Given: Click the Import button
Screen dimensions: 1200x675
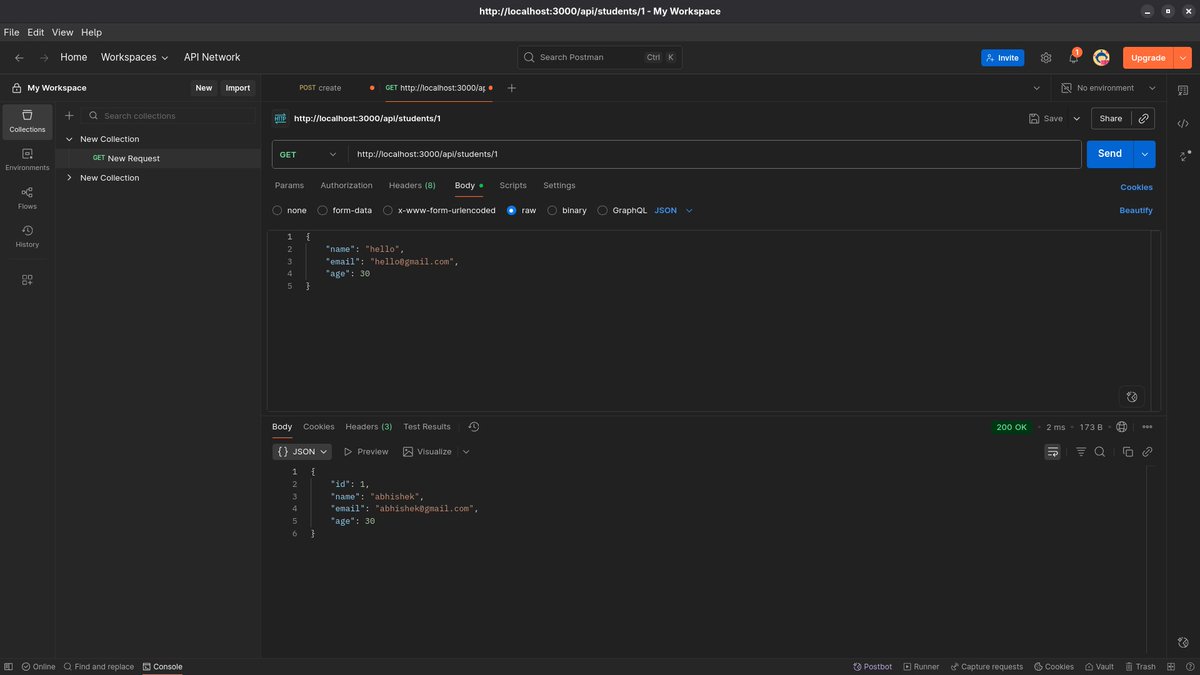Looking at the screenshot, I should (238, 88).
